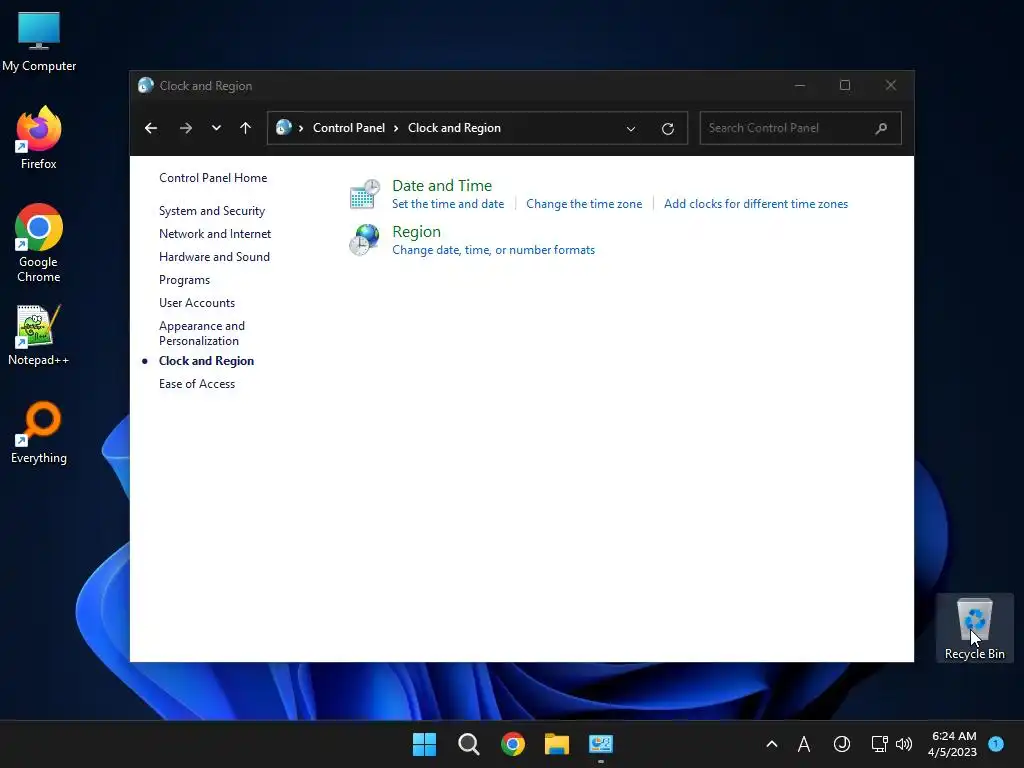Image resolution: width=1024 pixels, height=768 pixels.
Task: Go forward with the right arrow button
Action: 185,128
